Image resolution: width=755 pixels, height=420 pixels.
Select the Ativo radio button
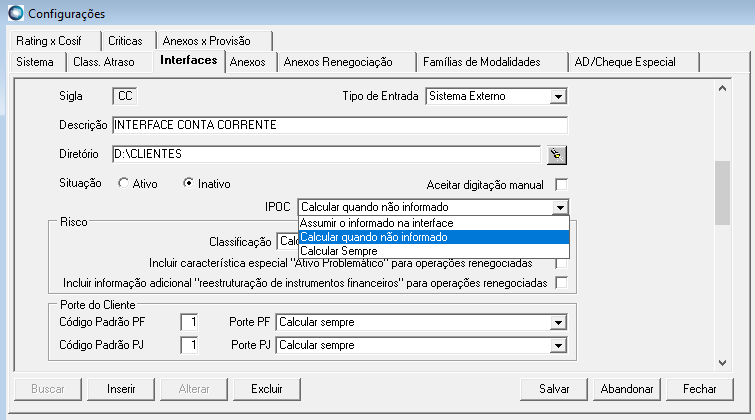pyautogui.click(x=123, y=184)
